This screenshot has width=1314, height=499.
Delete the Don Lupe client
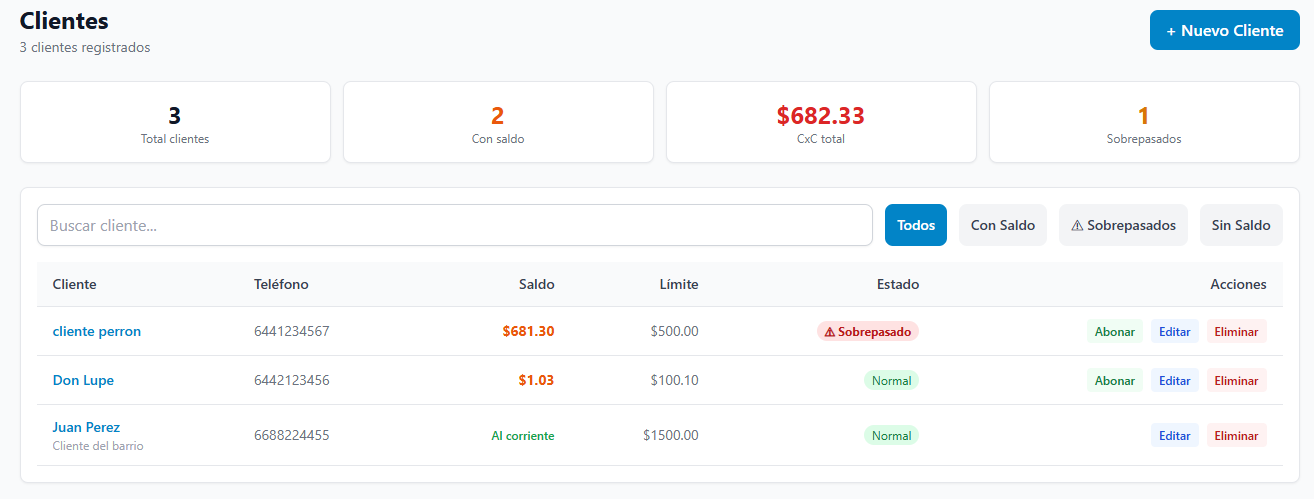1237,380
